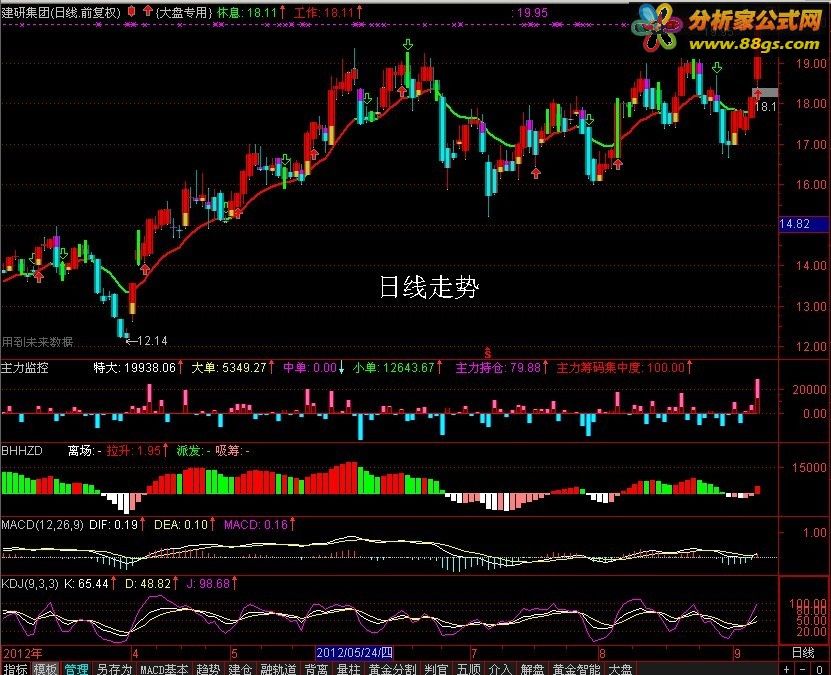
Task: Click the 主力持仓: 79.88 value
Action: tap(501, 367)
